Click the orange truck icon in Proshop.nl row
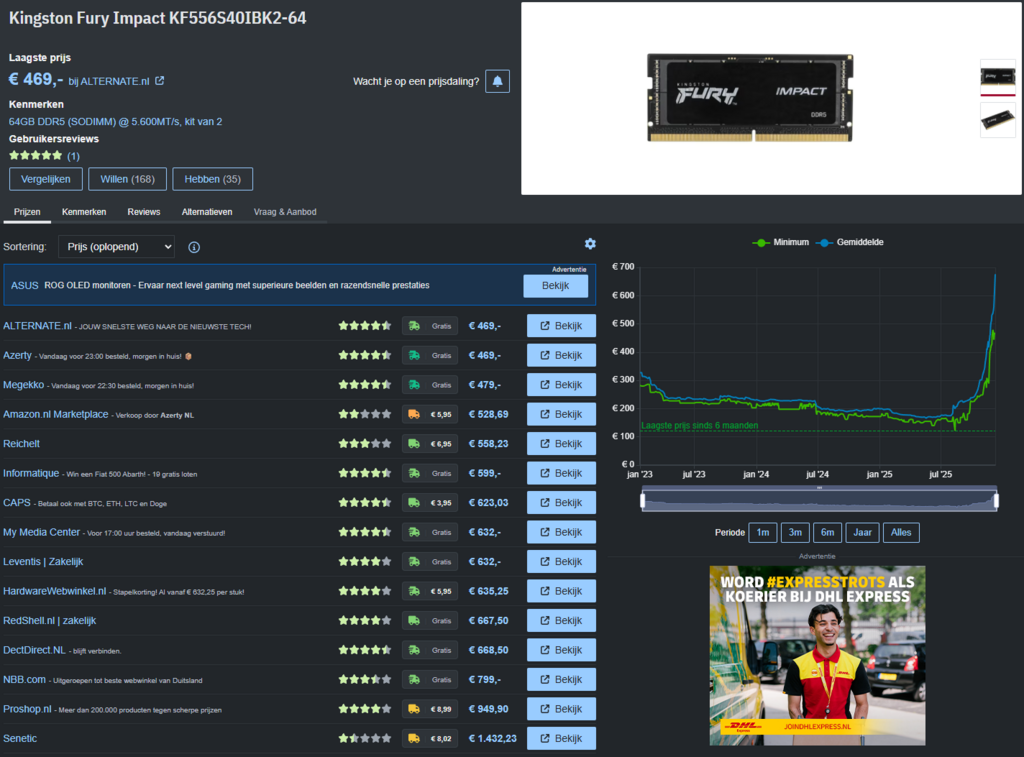1024x757 pixels. [x=414, y=709]
